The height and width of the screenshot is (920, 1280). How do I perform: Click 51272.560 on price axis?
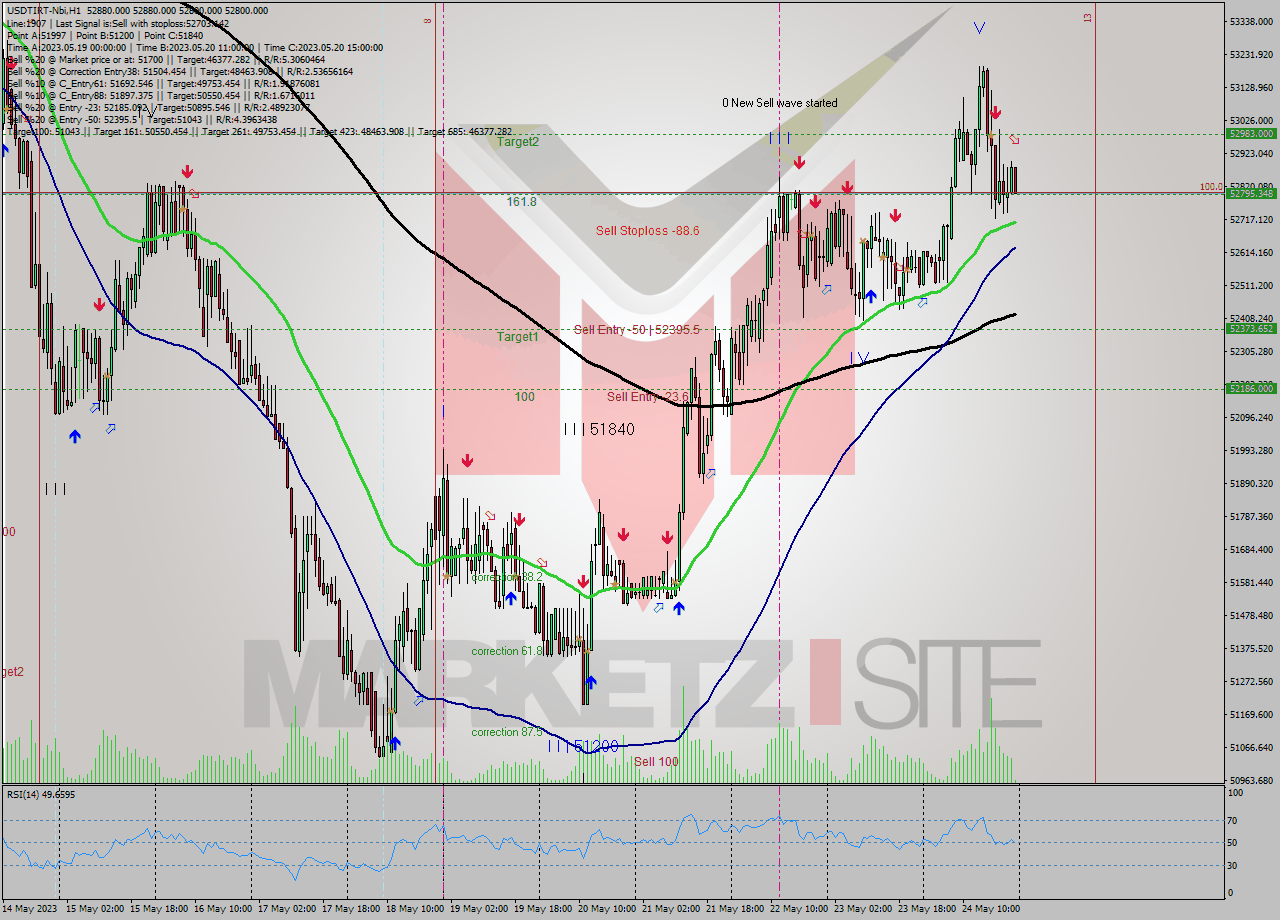[x=1252, y=681]
